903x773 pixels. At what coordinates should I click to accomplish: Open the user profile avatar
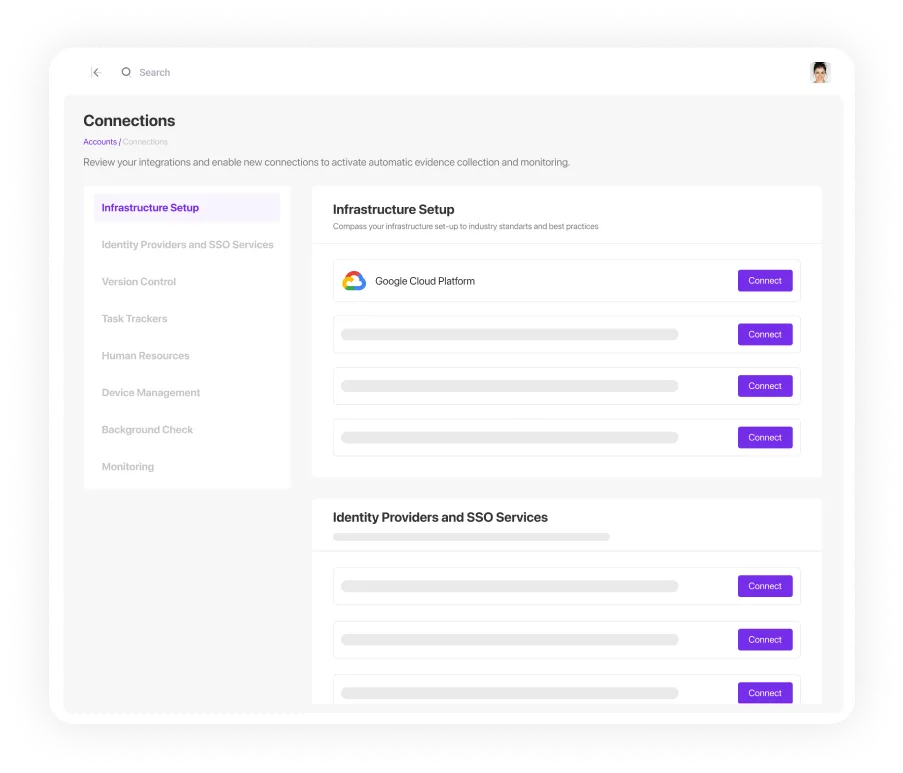[820, 72]
